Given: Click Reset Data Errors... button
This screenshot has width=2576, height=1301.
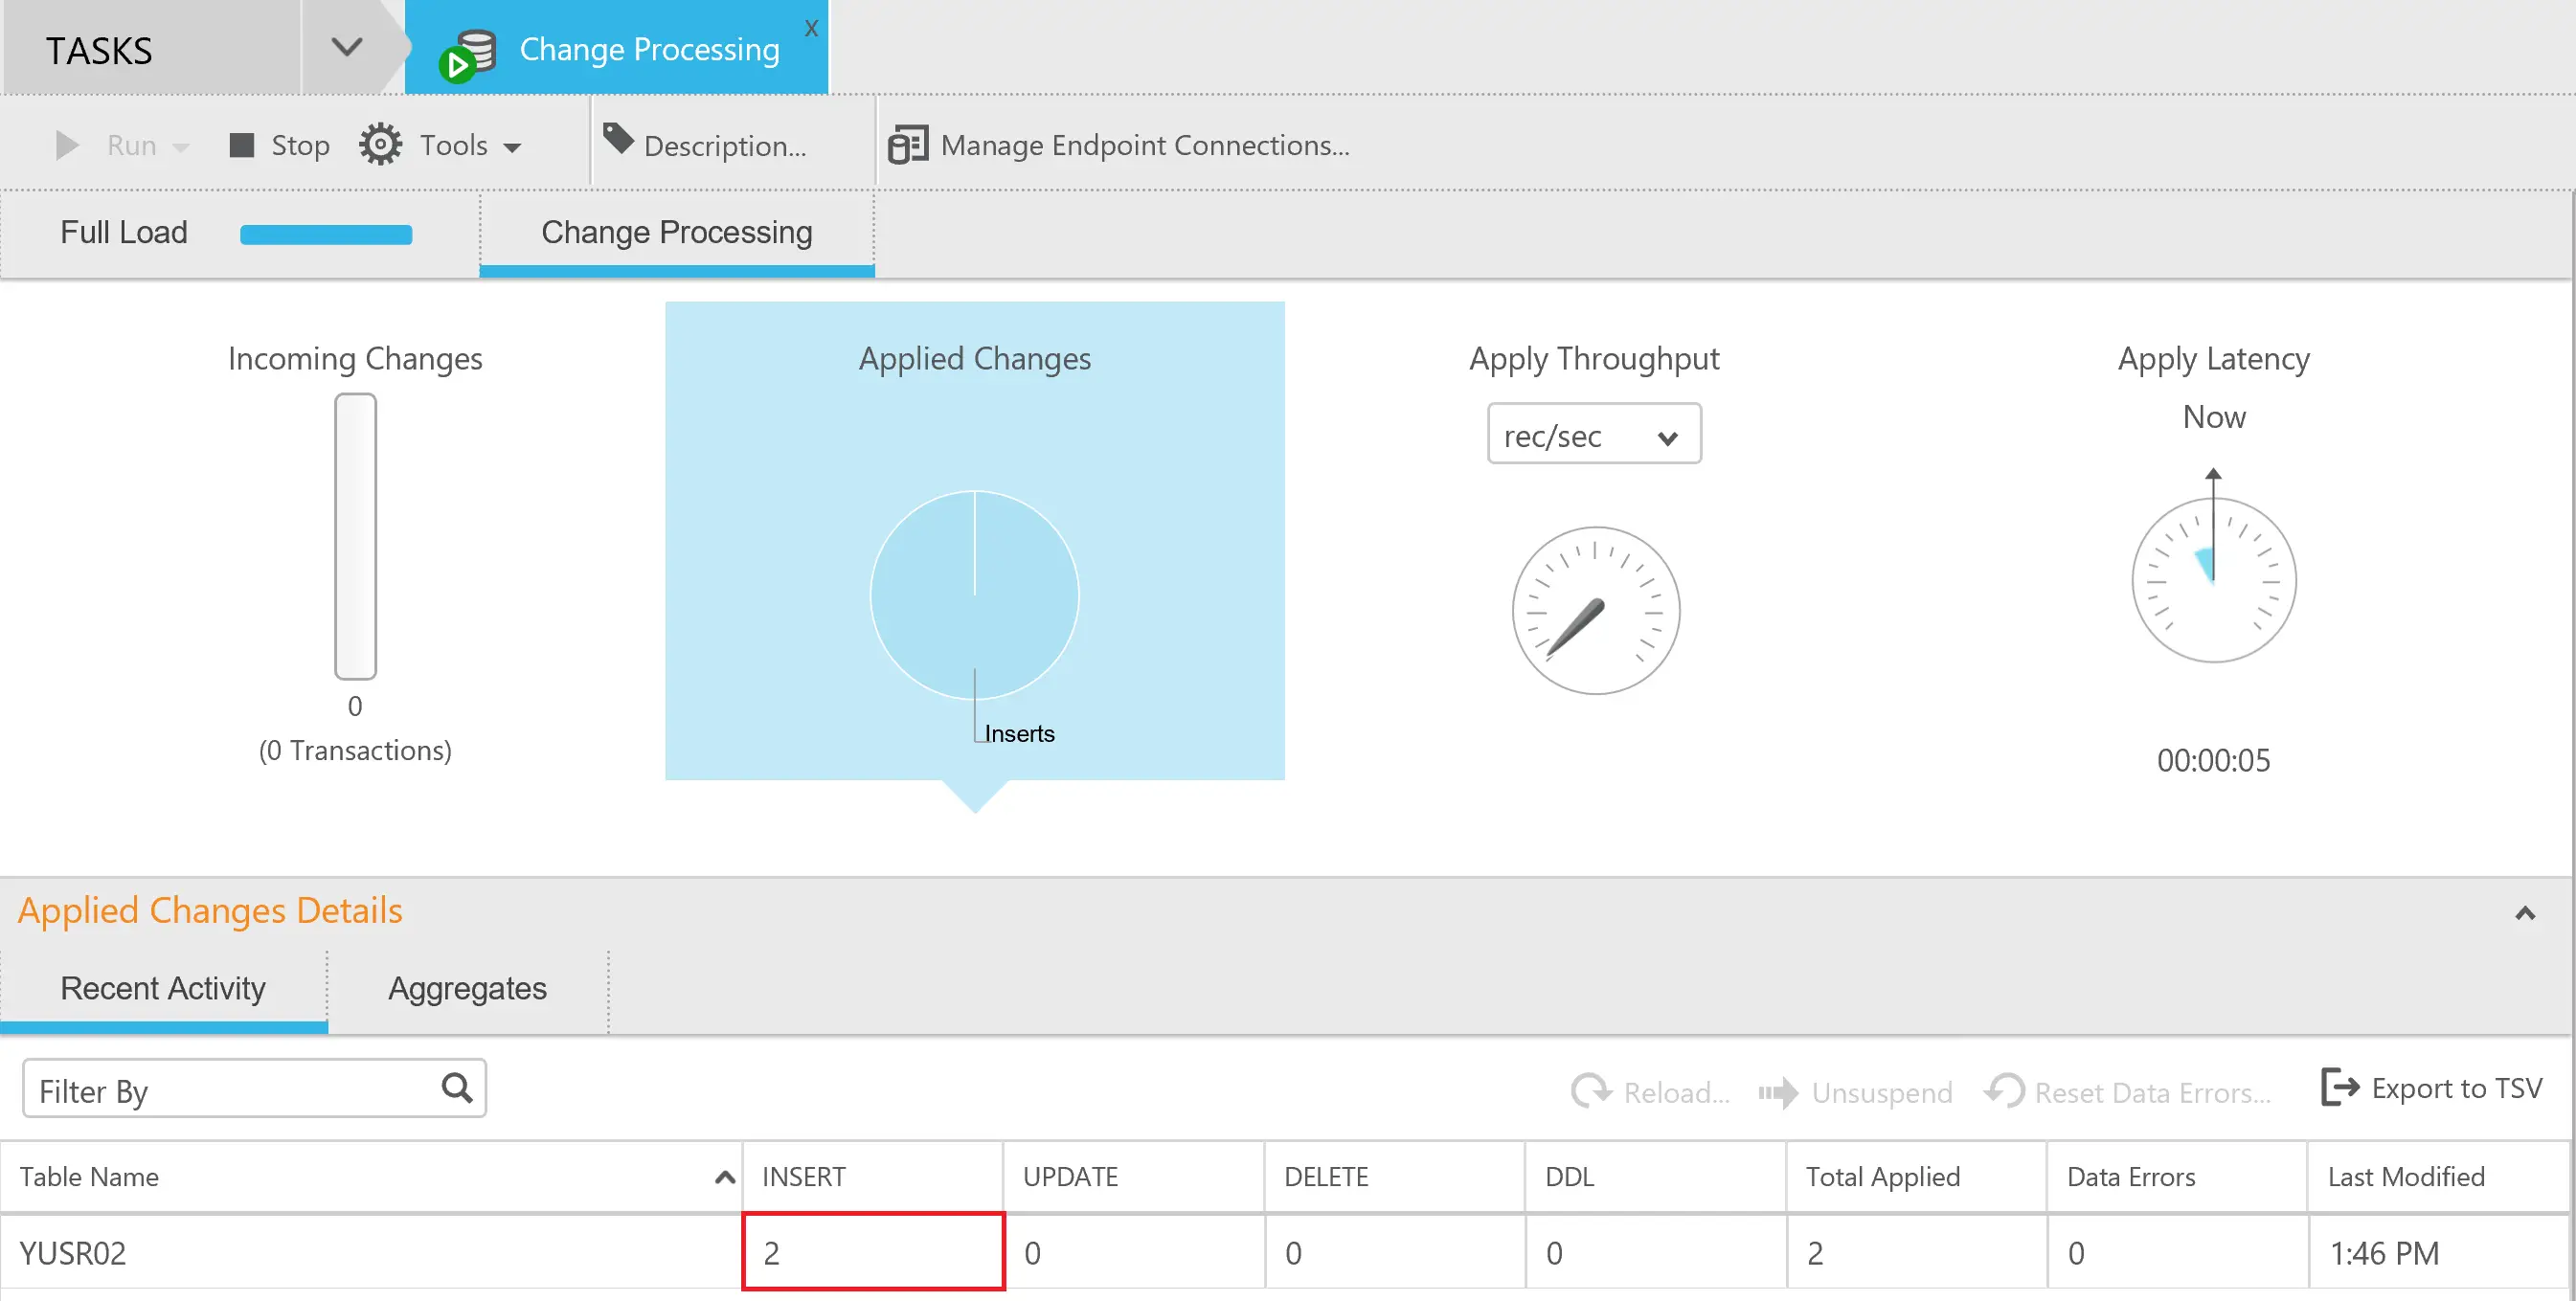Looking at the screenshot, I should point(2128,1092).
